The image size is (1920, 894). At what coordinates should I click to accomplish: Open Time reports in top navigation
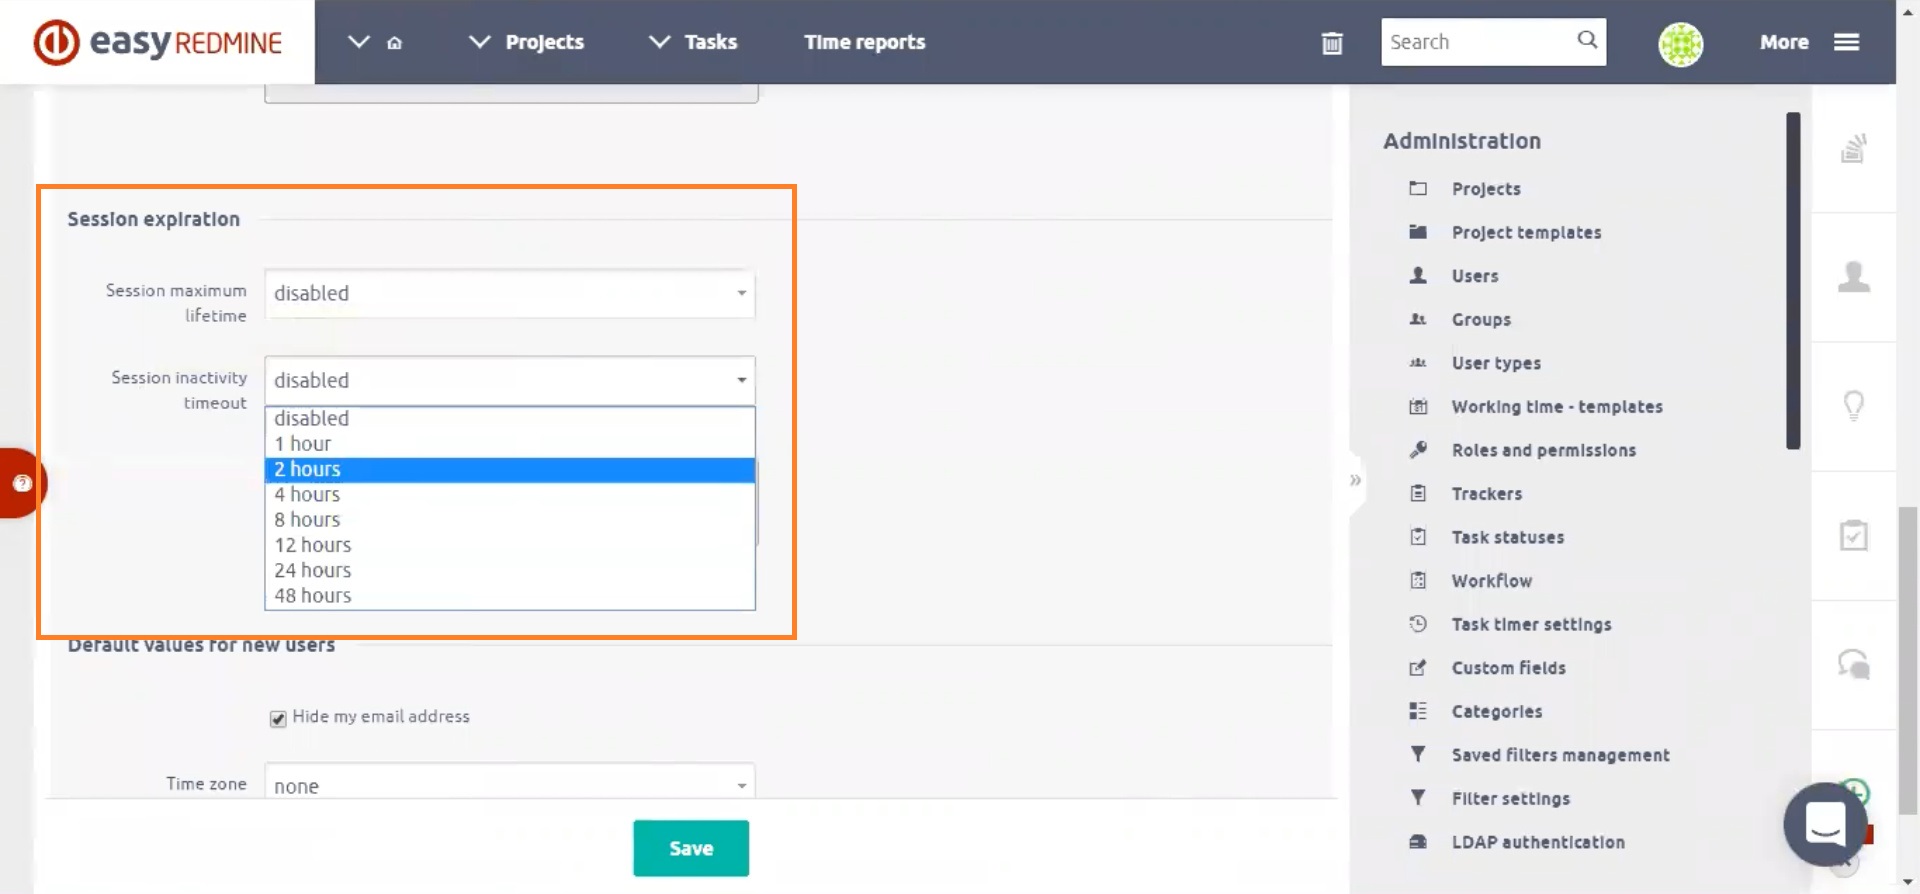pyautogui.click(x=865, y=42)
